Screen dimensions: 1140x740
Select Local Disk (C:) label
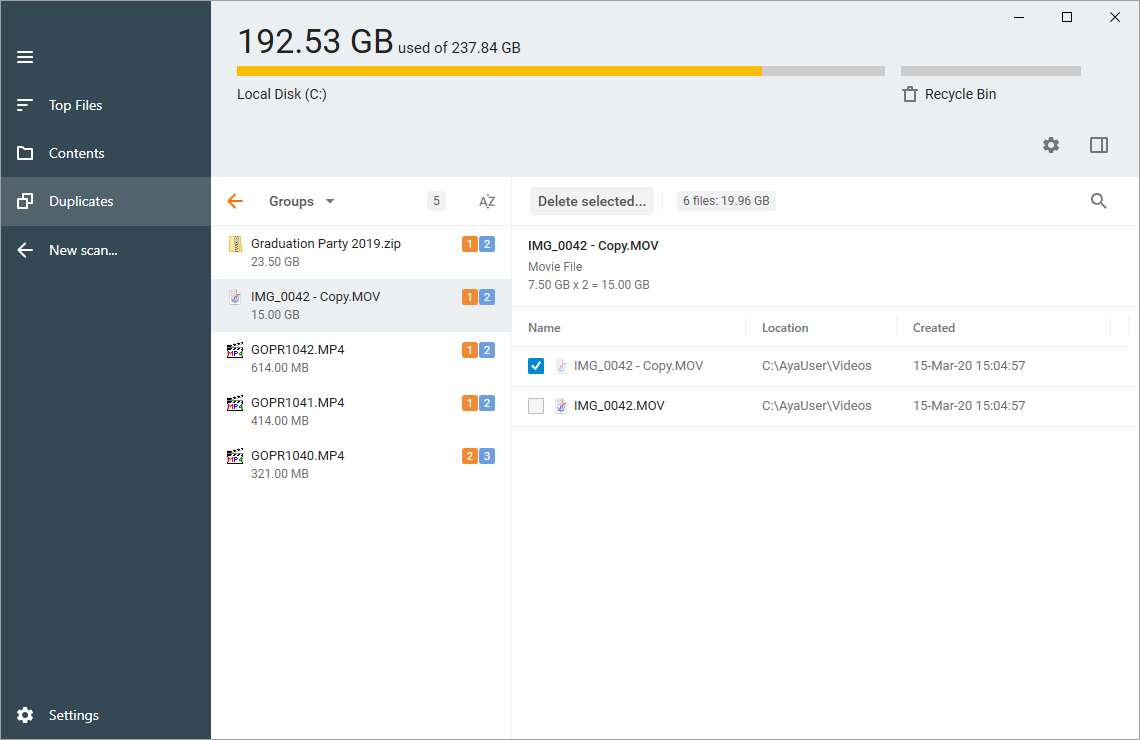[x=282, y=94]
